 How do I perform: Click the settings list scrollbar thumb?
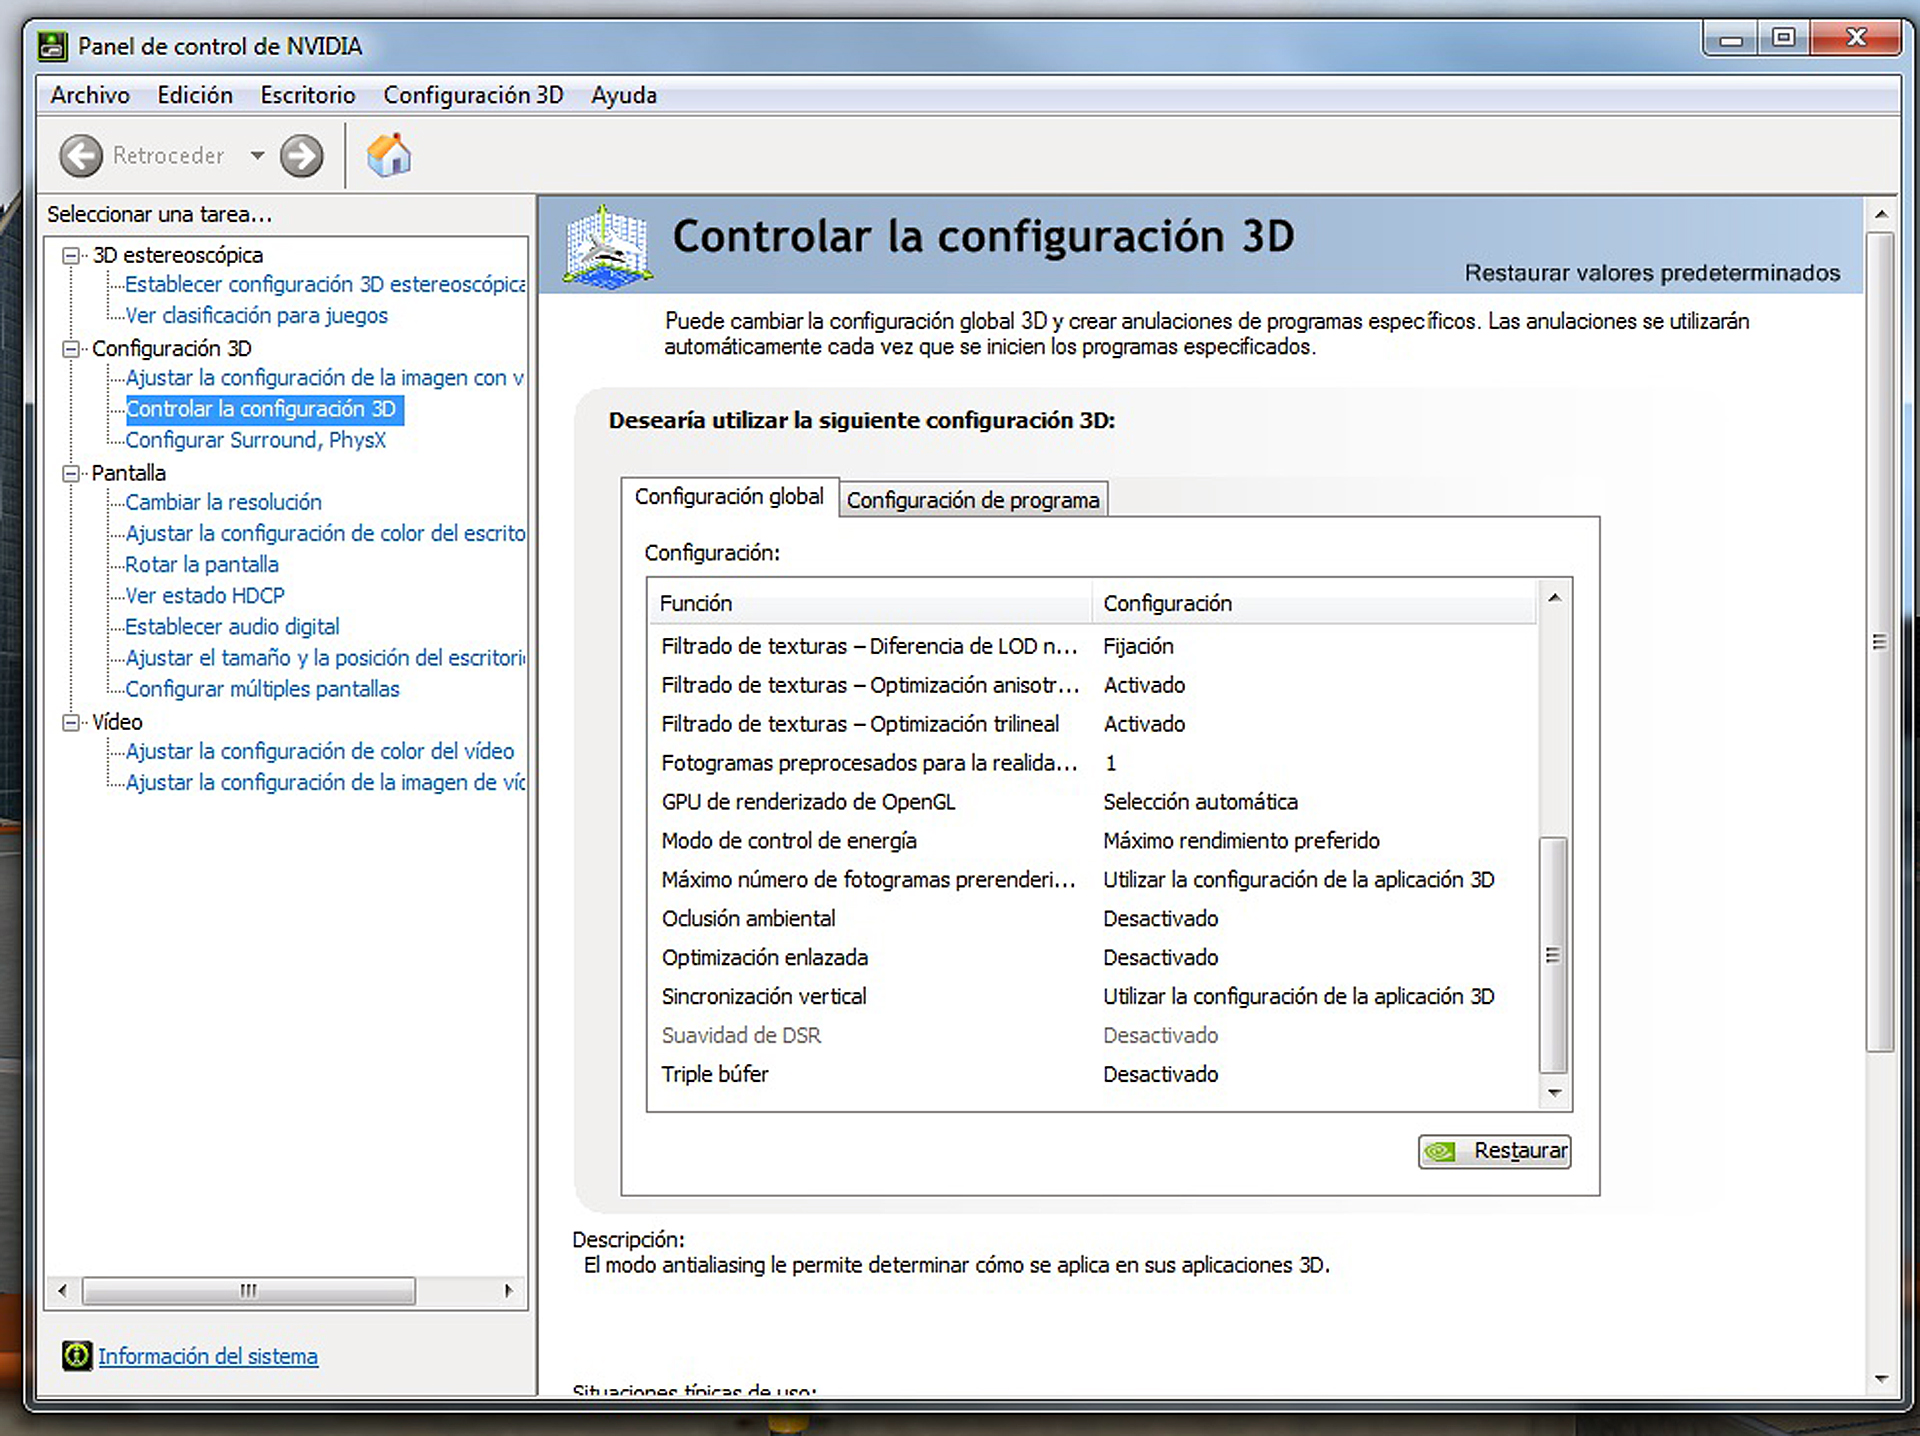coord(1554,955)
